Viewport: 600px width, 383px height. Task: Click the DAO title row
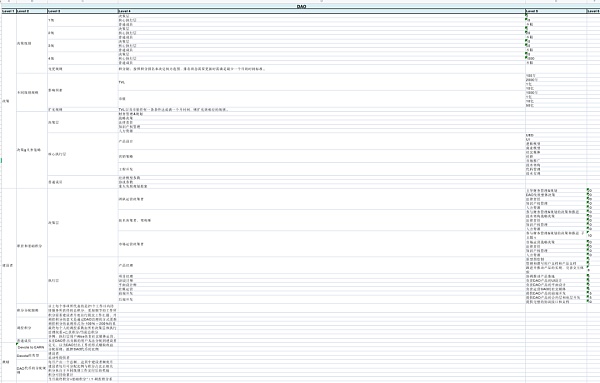coord(301,7)
